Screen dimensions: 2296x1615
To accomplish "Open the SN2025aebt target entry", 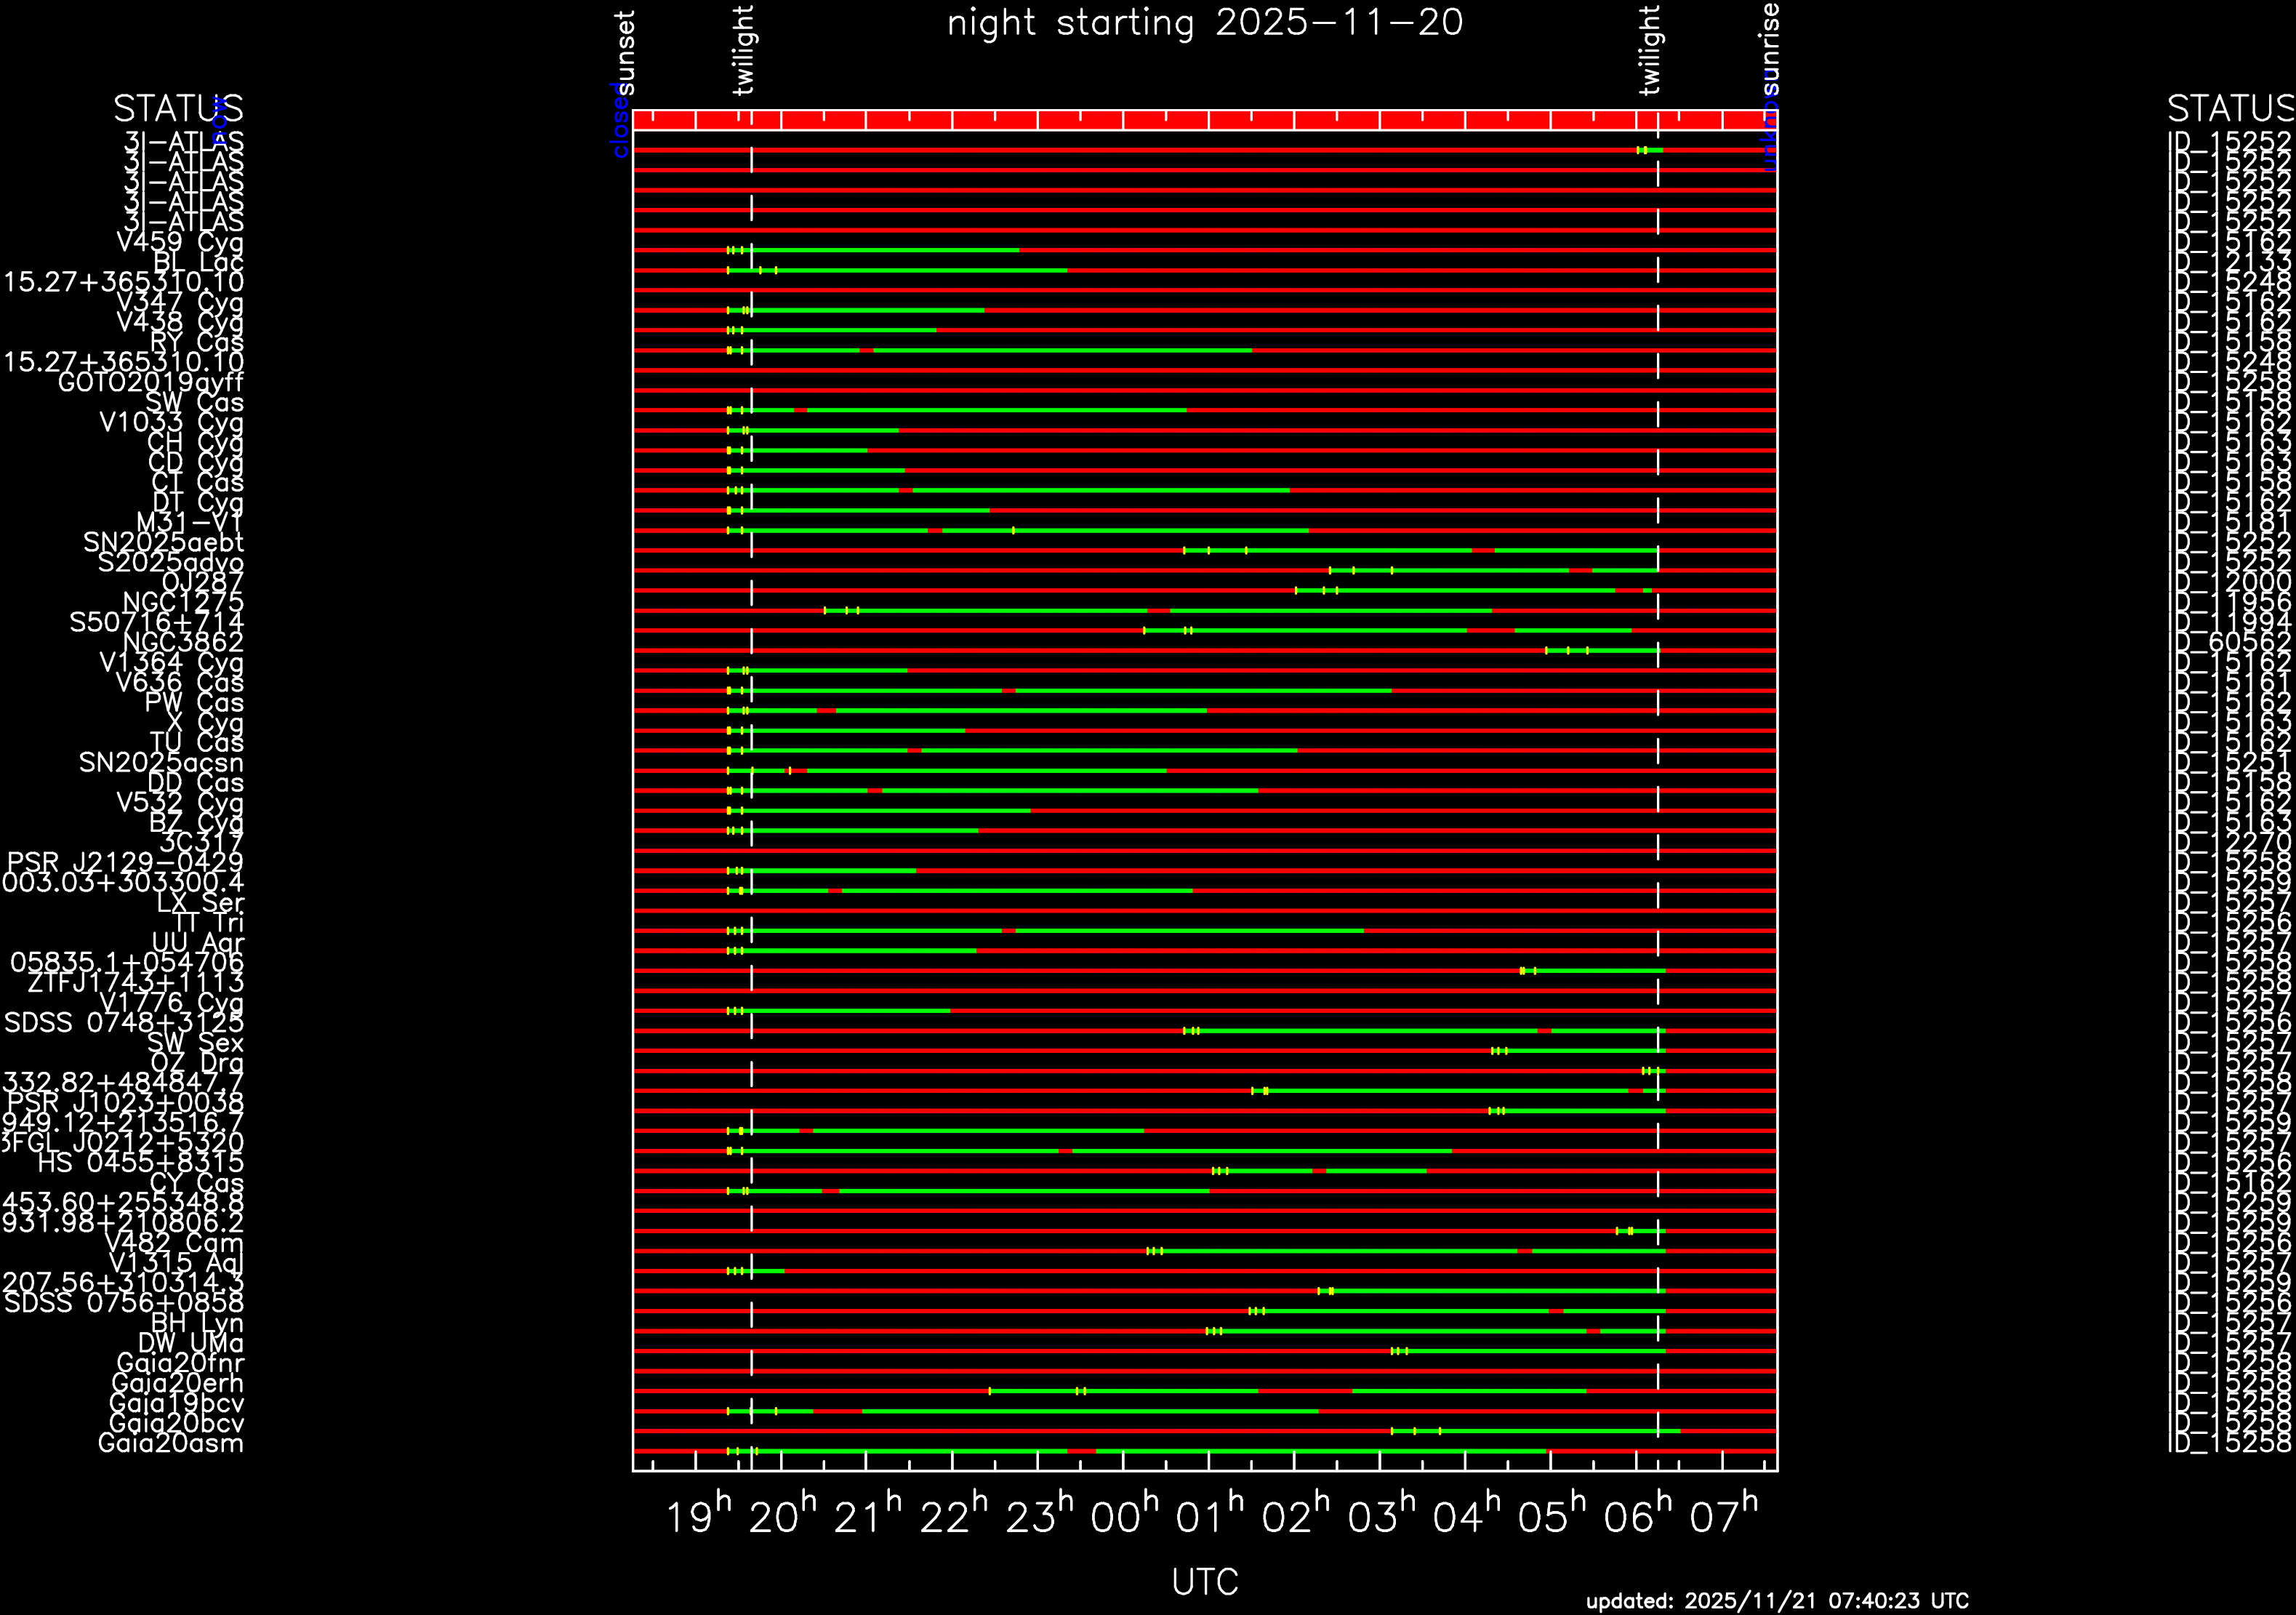I will [x=163, y=542].
